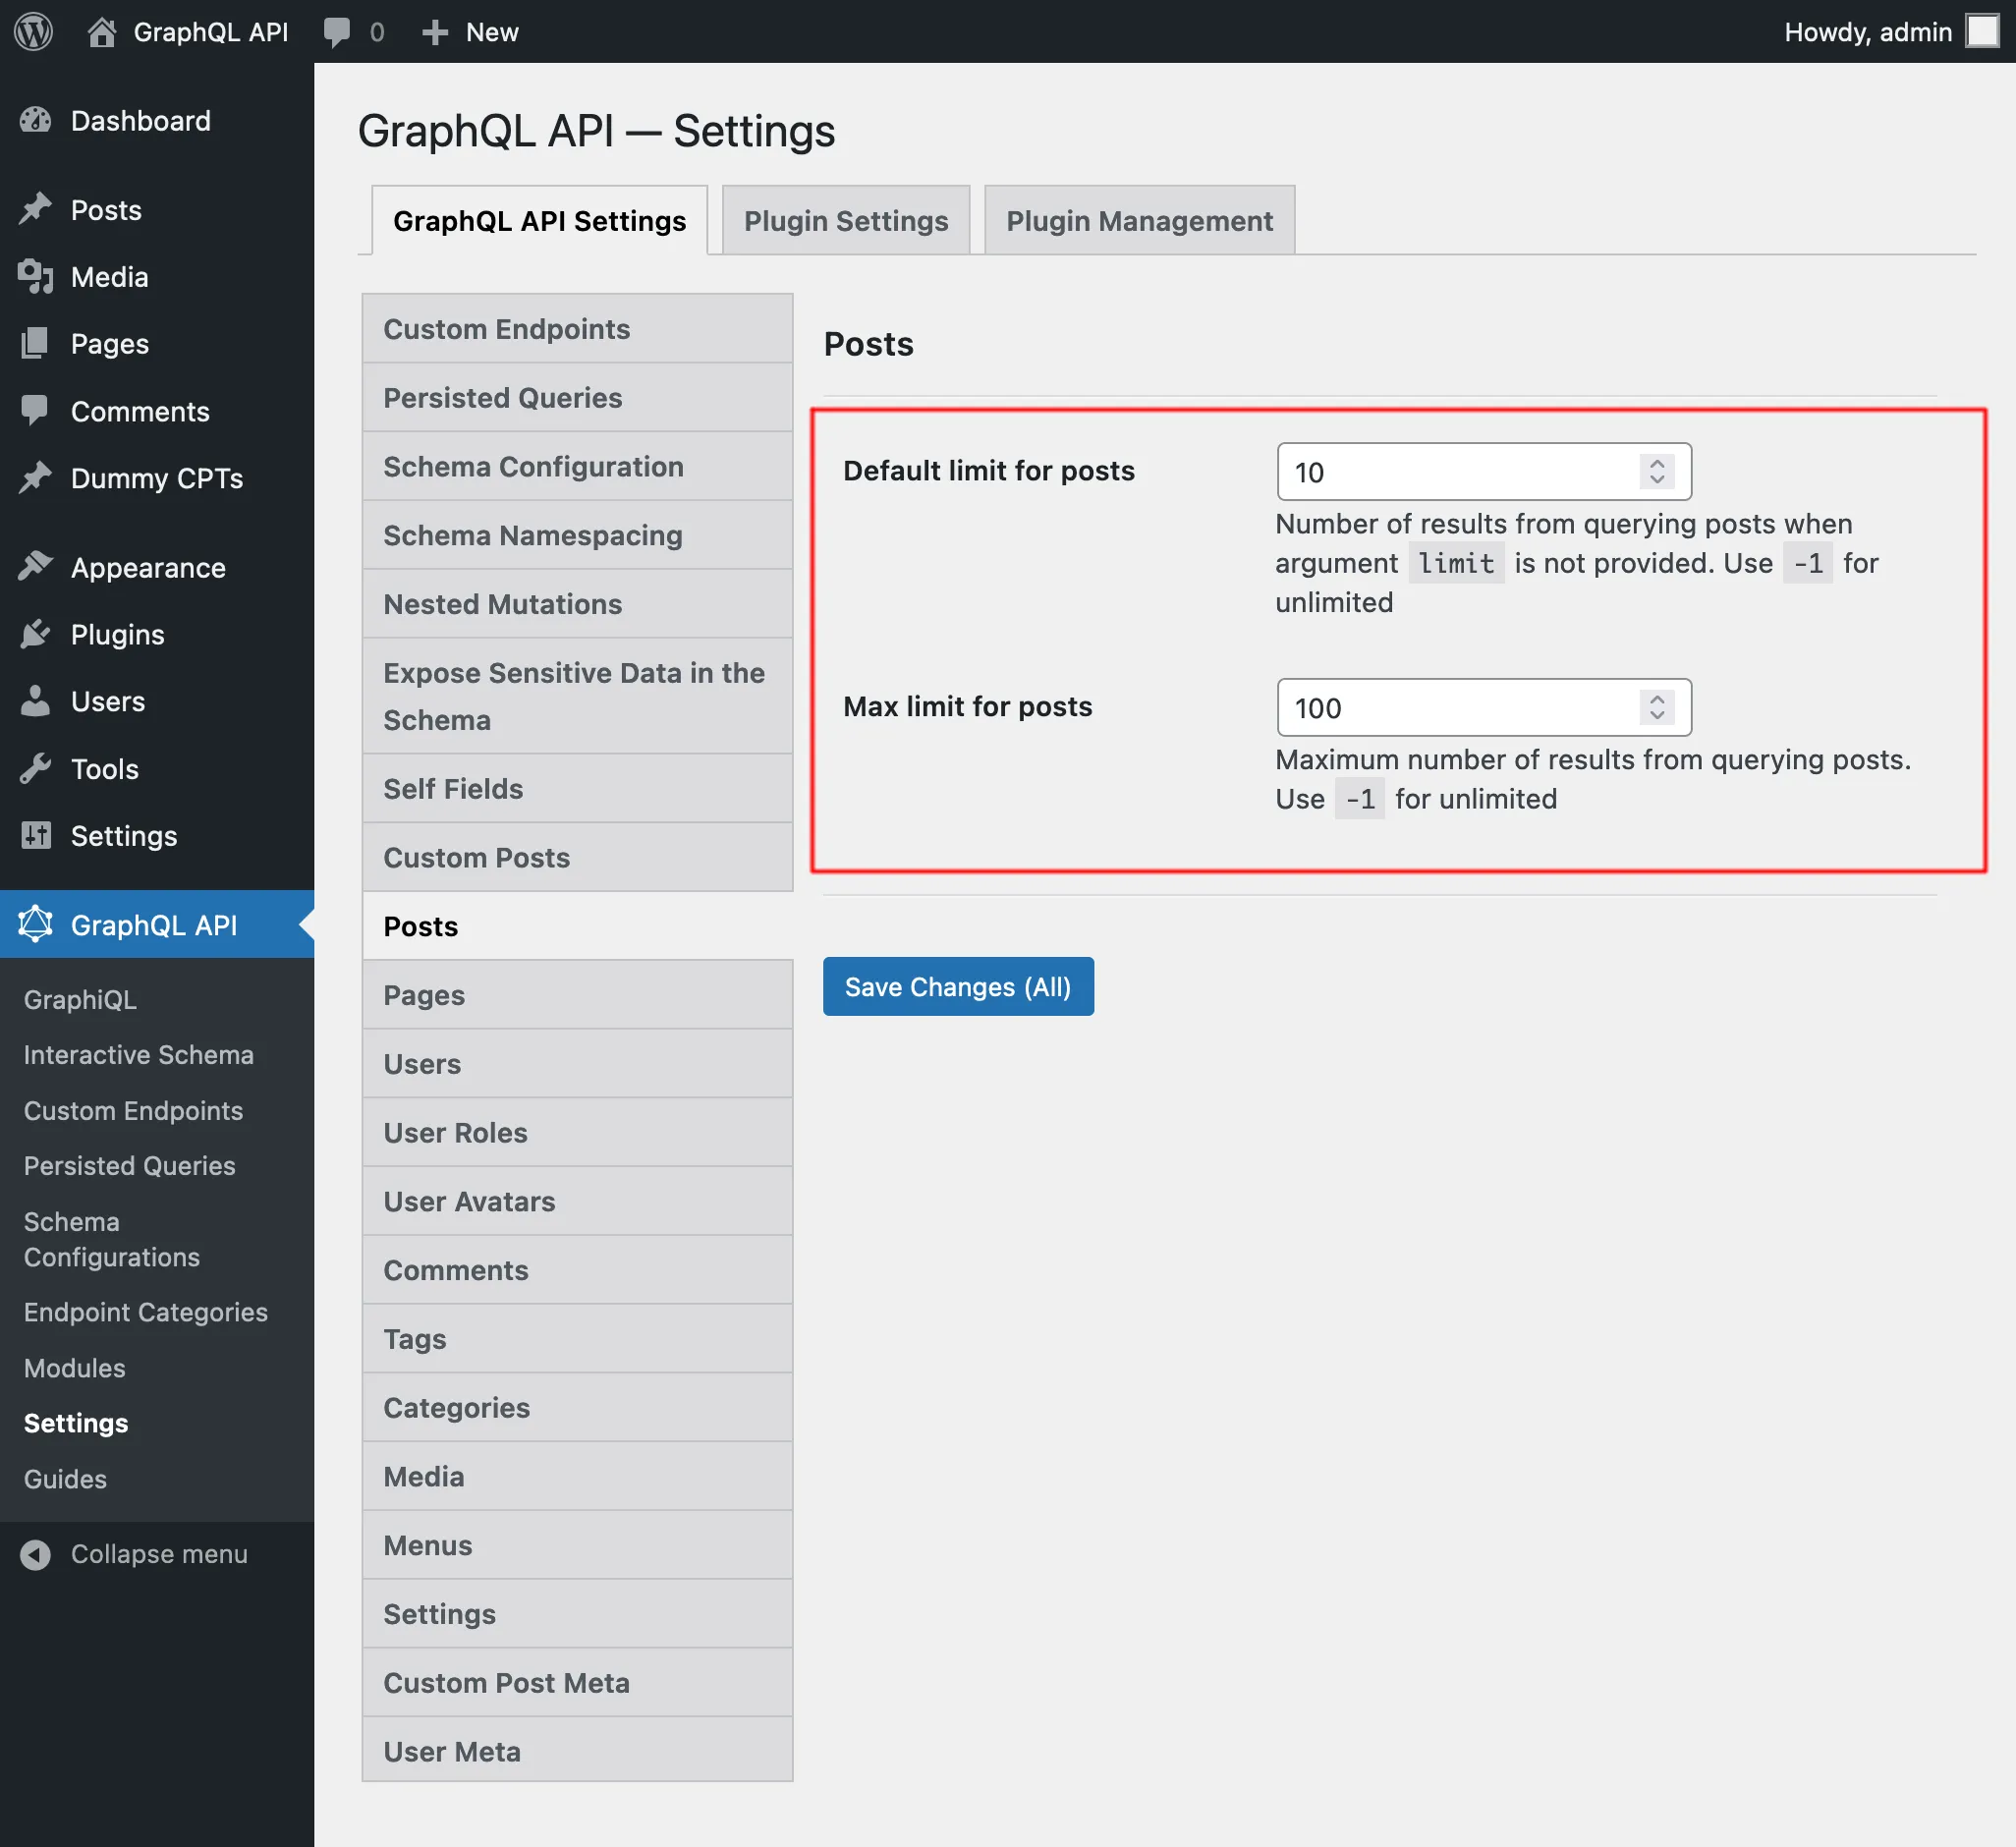The width and height of the screenshot is (2016, 1847).
Task: Click the Appearance paintbrush icon
Action: tap(35, 567)
